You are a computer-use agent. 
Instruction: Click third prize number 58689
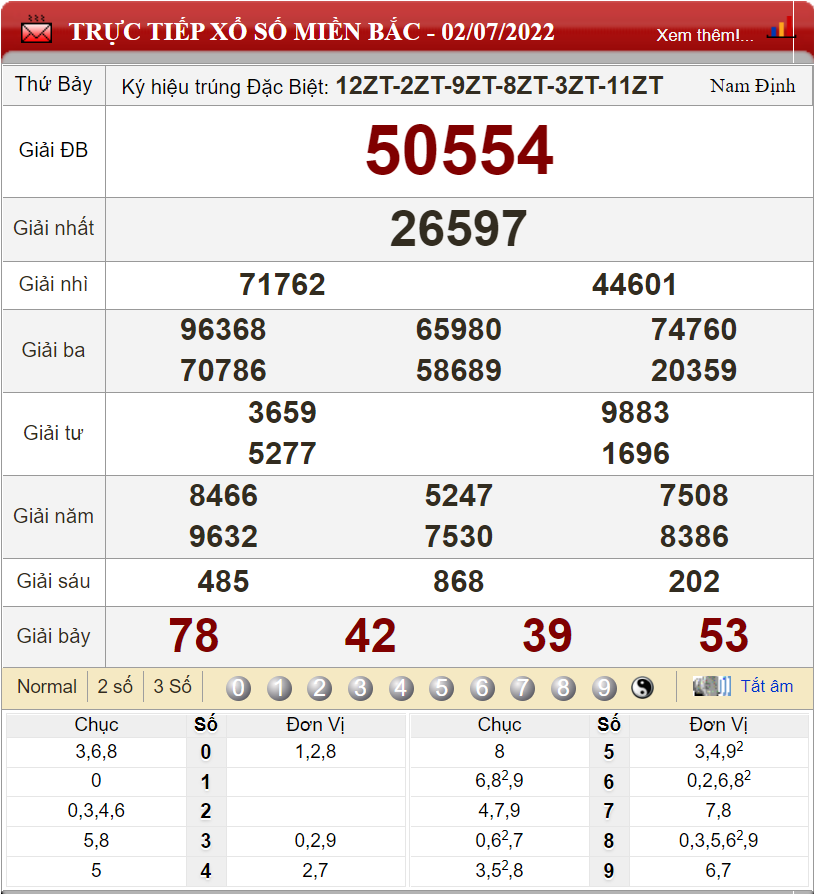[x=459, y=371]
